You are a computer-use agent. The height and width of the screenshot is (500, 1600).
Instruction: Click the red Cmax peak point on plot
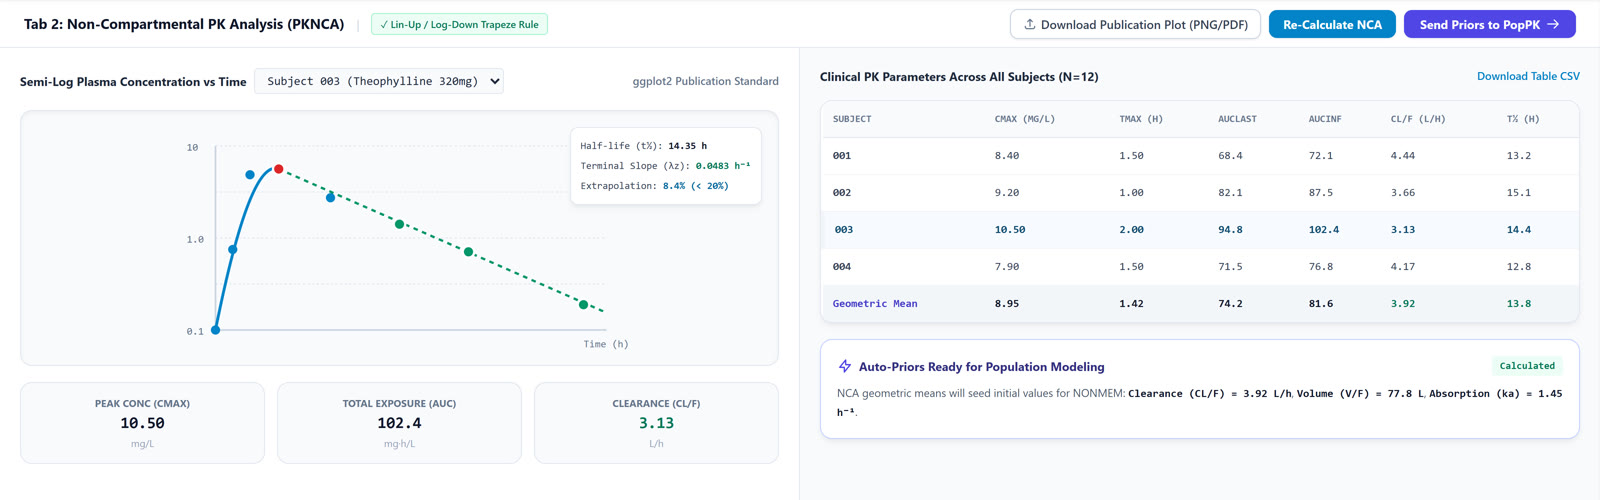279,169
